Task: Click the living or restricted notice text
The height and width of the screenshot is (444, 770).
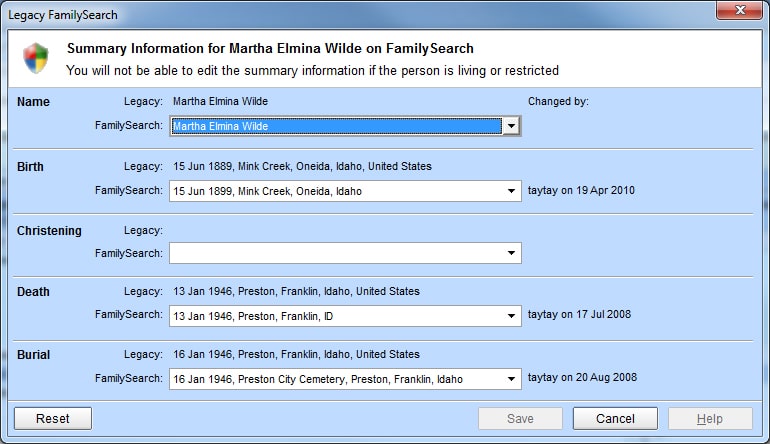Action: (x=312, y=71)
